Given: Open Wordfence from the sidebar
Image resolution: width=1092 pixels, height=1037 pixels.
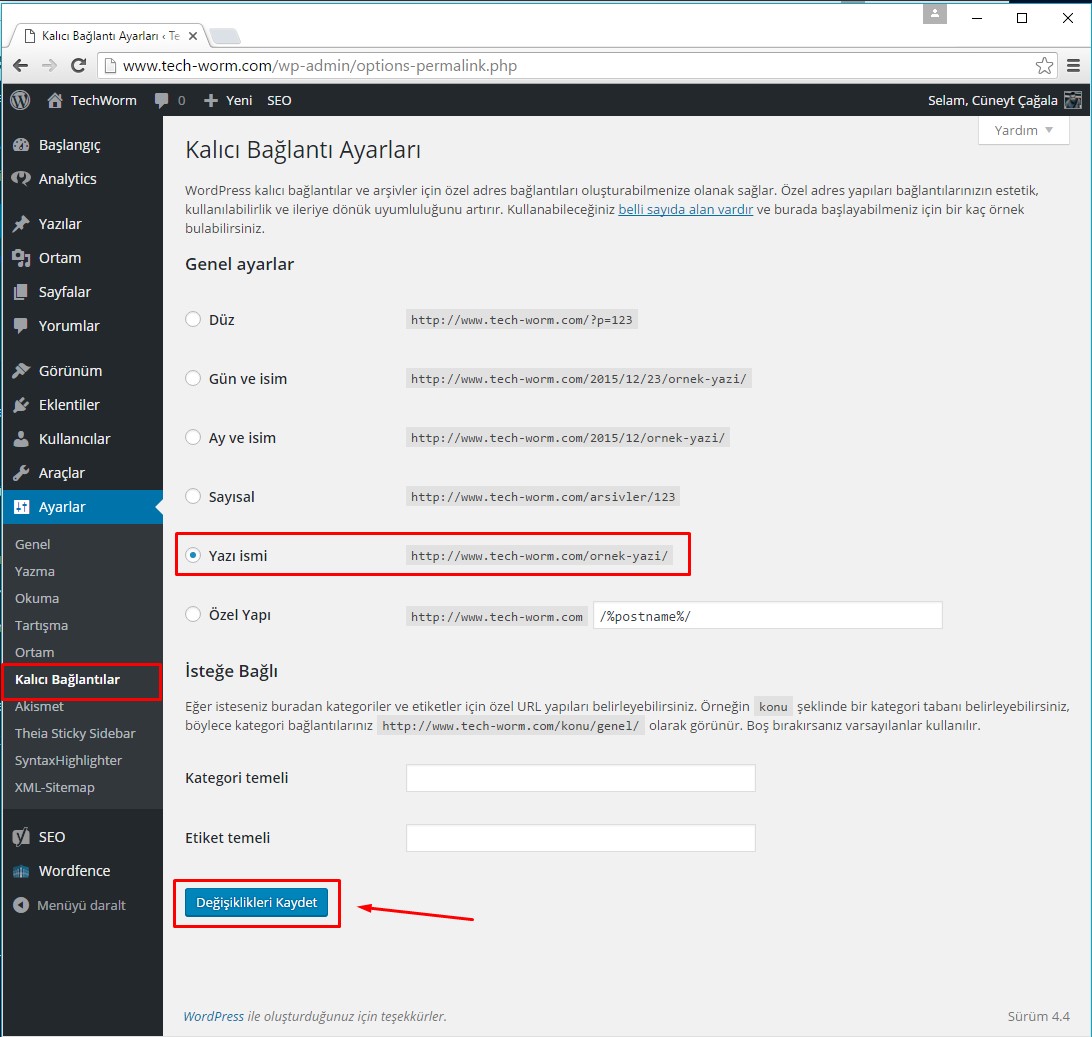Looking at the screenshot, I should click(x=74, y=871).
